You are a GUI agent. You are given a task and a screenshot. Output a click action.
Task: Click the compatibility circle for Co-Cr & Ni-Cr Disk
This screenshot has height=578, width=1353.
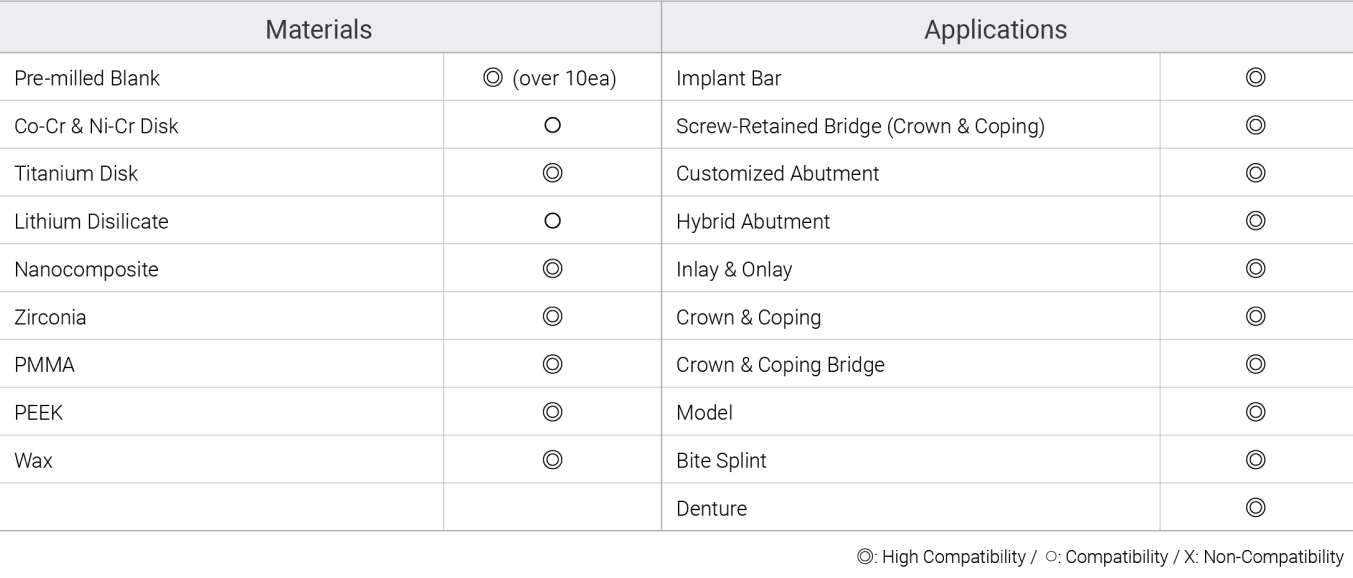(x=551, y=126)
